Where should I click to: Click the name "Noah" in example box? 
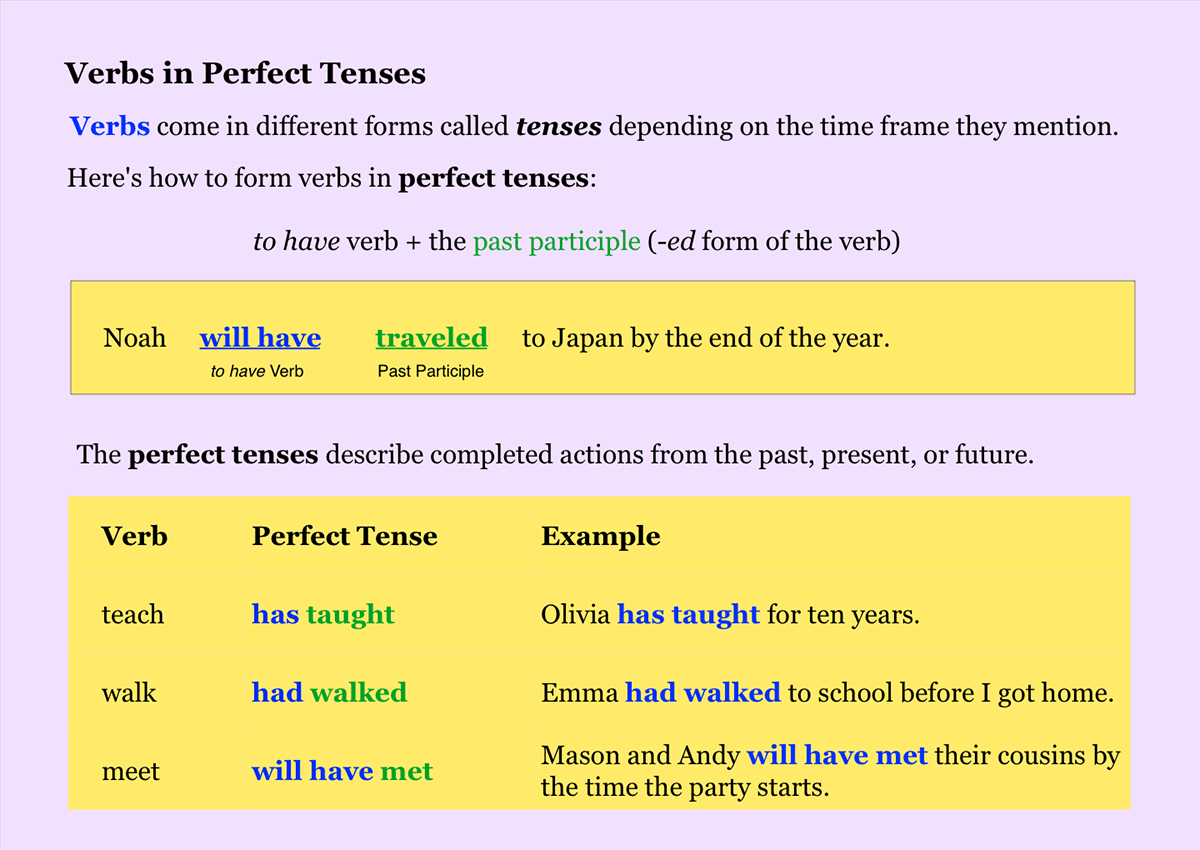click(x=134, y=338)
